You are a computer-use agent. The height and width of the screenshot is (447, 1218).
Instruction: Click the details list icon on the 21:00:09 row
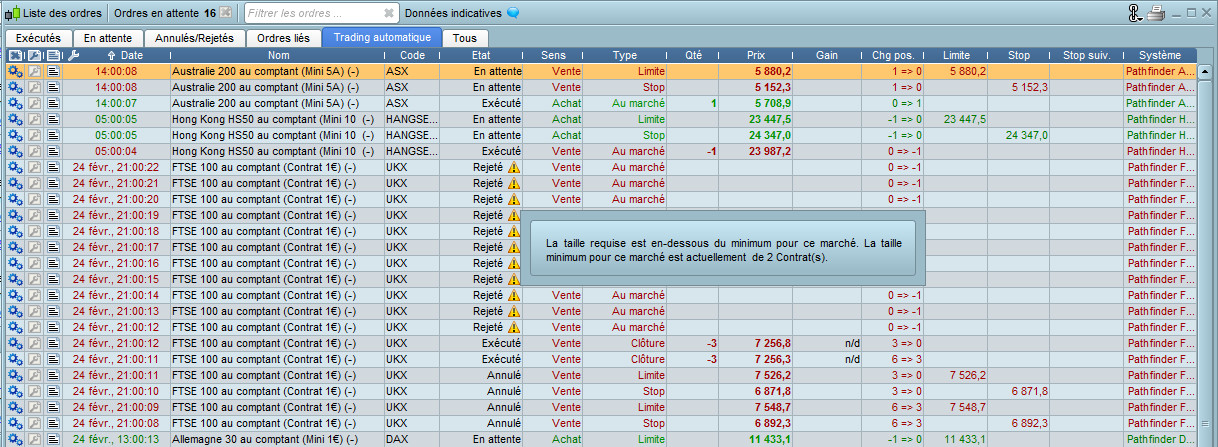pos(54,407)
